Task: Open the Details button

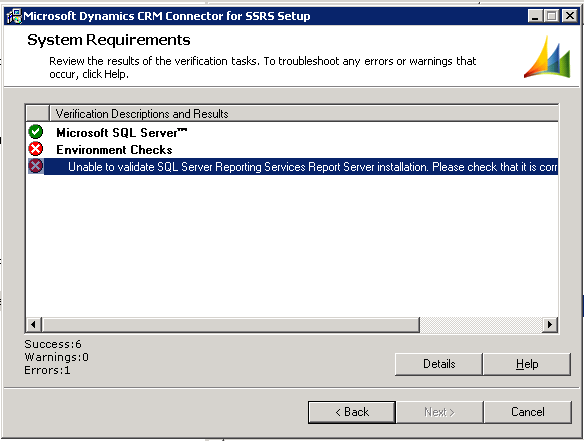Action: [439, 364]
